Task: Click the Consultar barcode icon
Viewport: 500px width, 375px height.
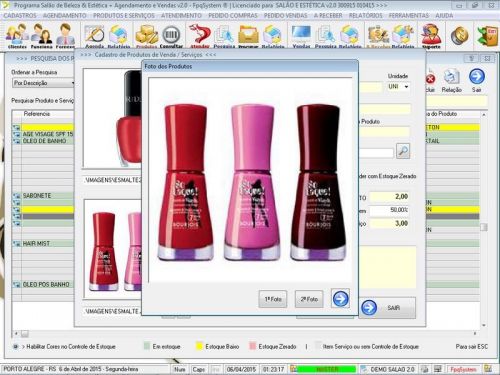Action: point(171,36)
